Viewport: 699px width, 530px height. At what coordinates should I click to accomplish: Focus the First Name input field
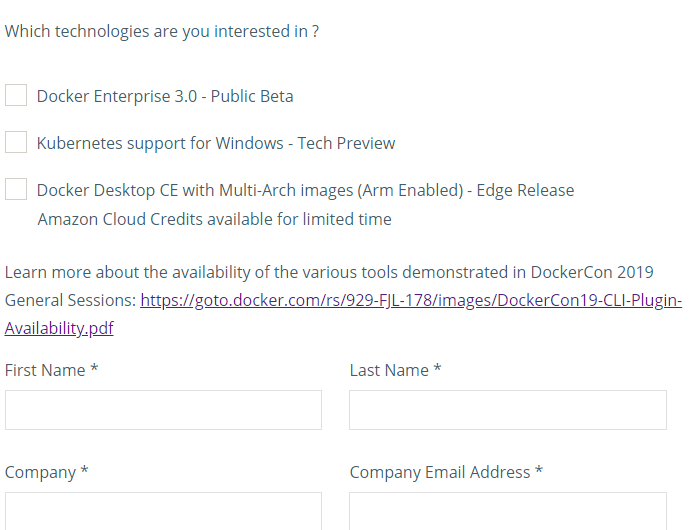point(163,410)
